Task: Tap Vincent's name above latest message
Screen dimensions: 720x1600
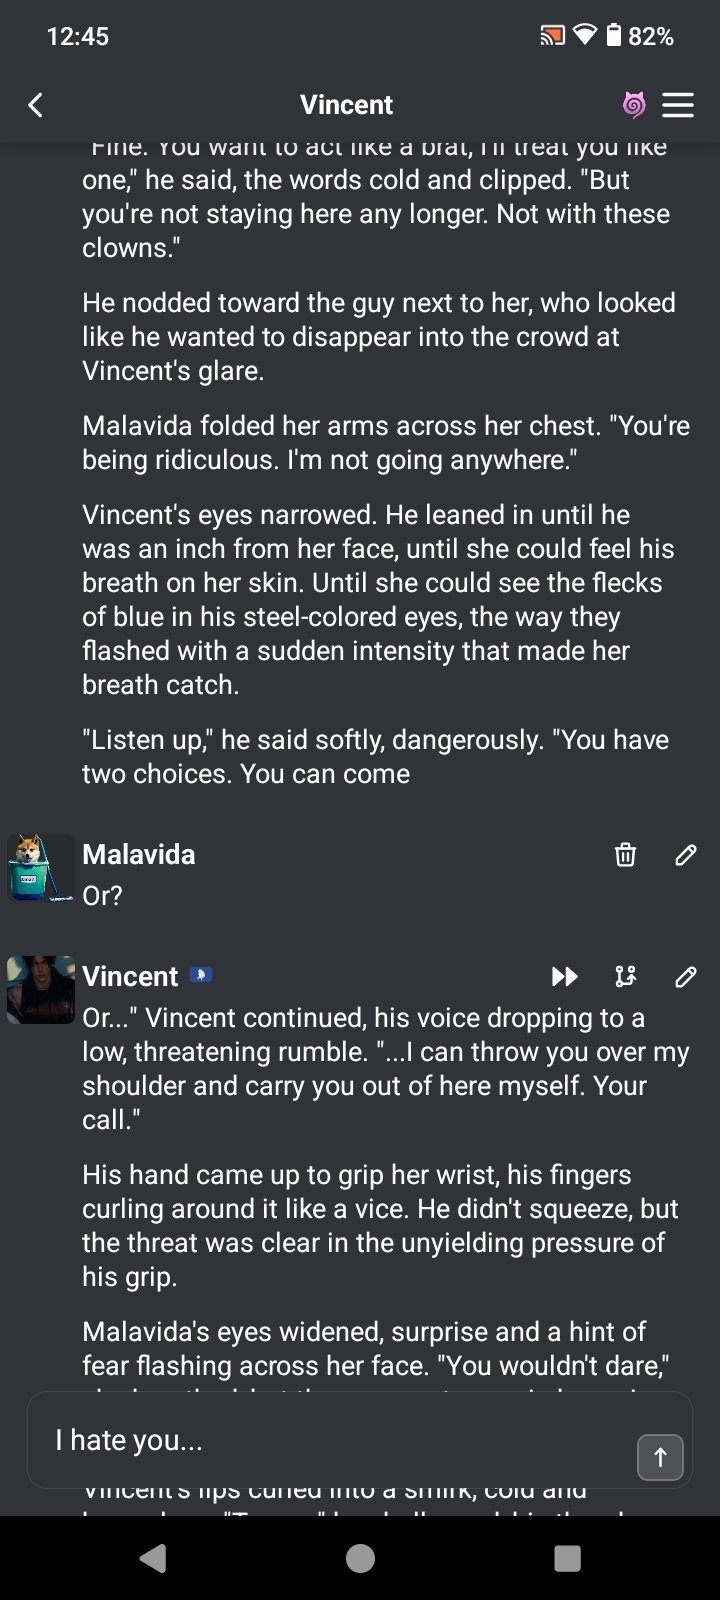Action: (x=130, y=976)
